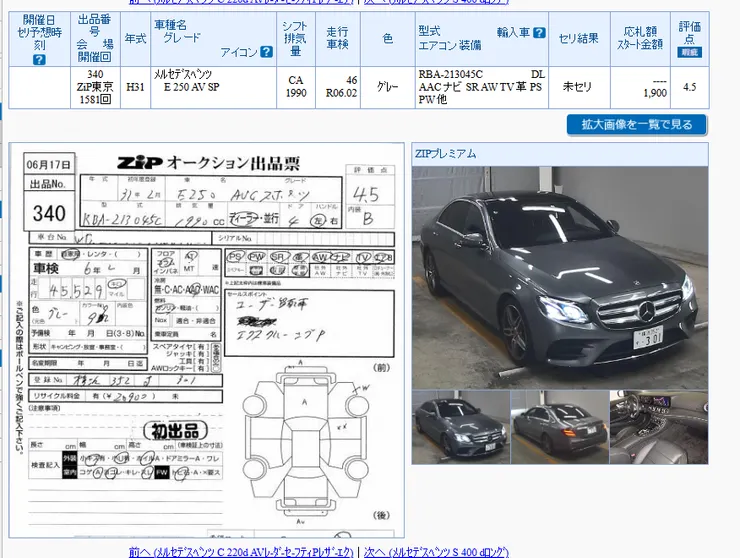Click the 年式 column header
740x558 pixels.
click(135, 39)
